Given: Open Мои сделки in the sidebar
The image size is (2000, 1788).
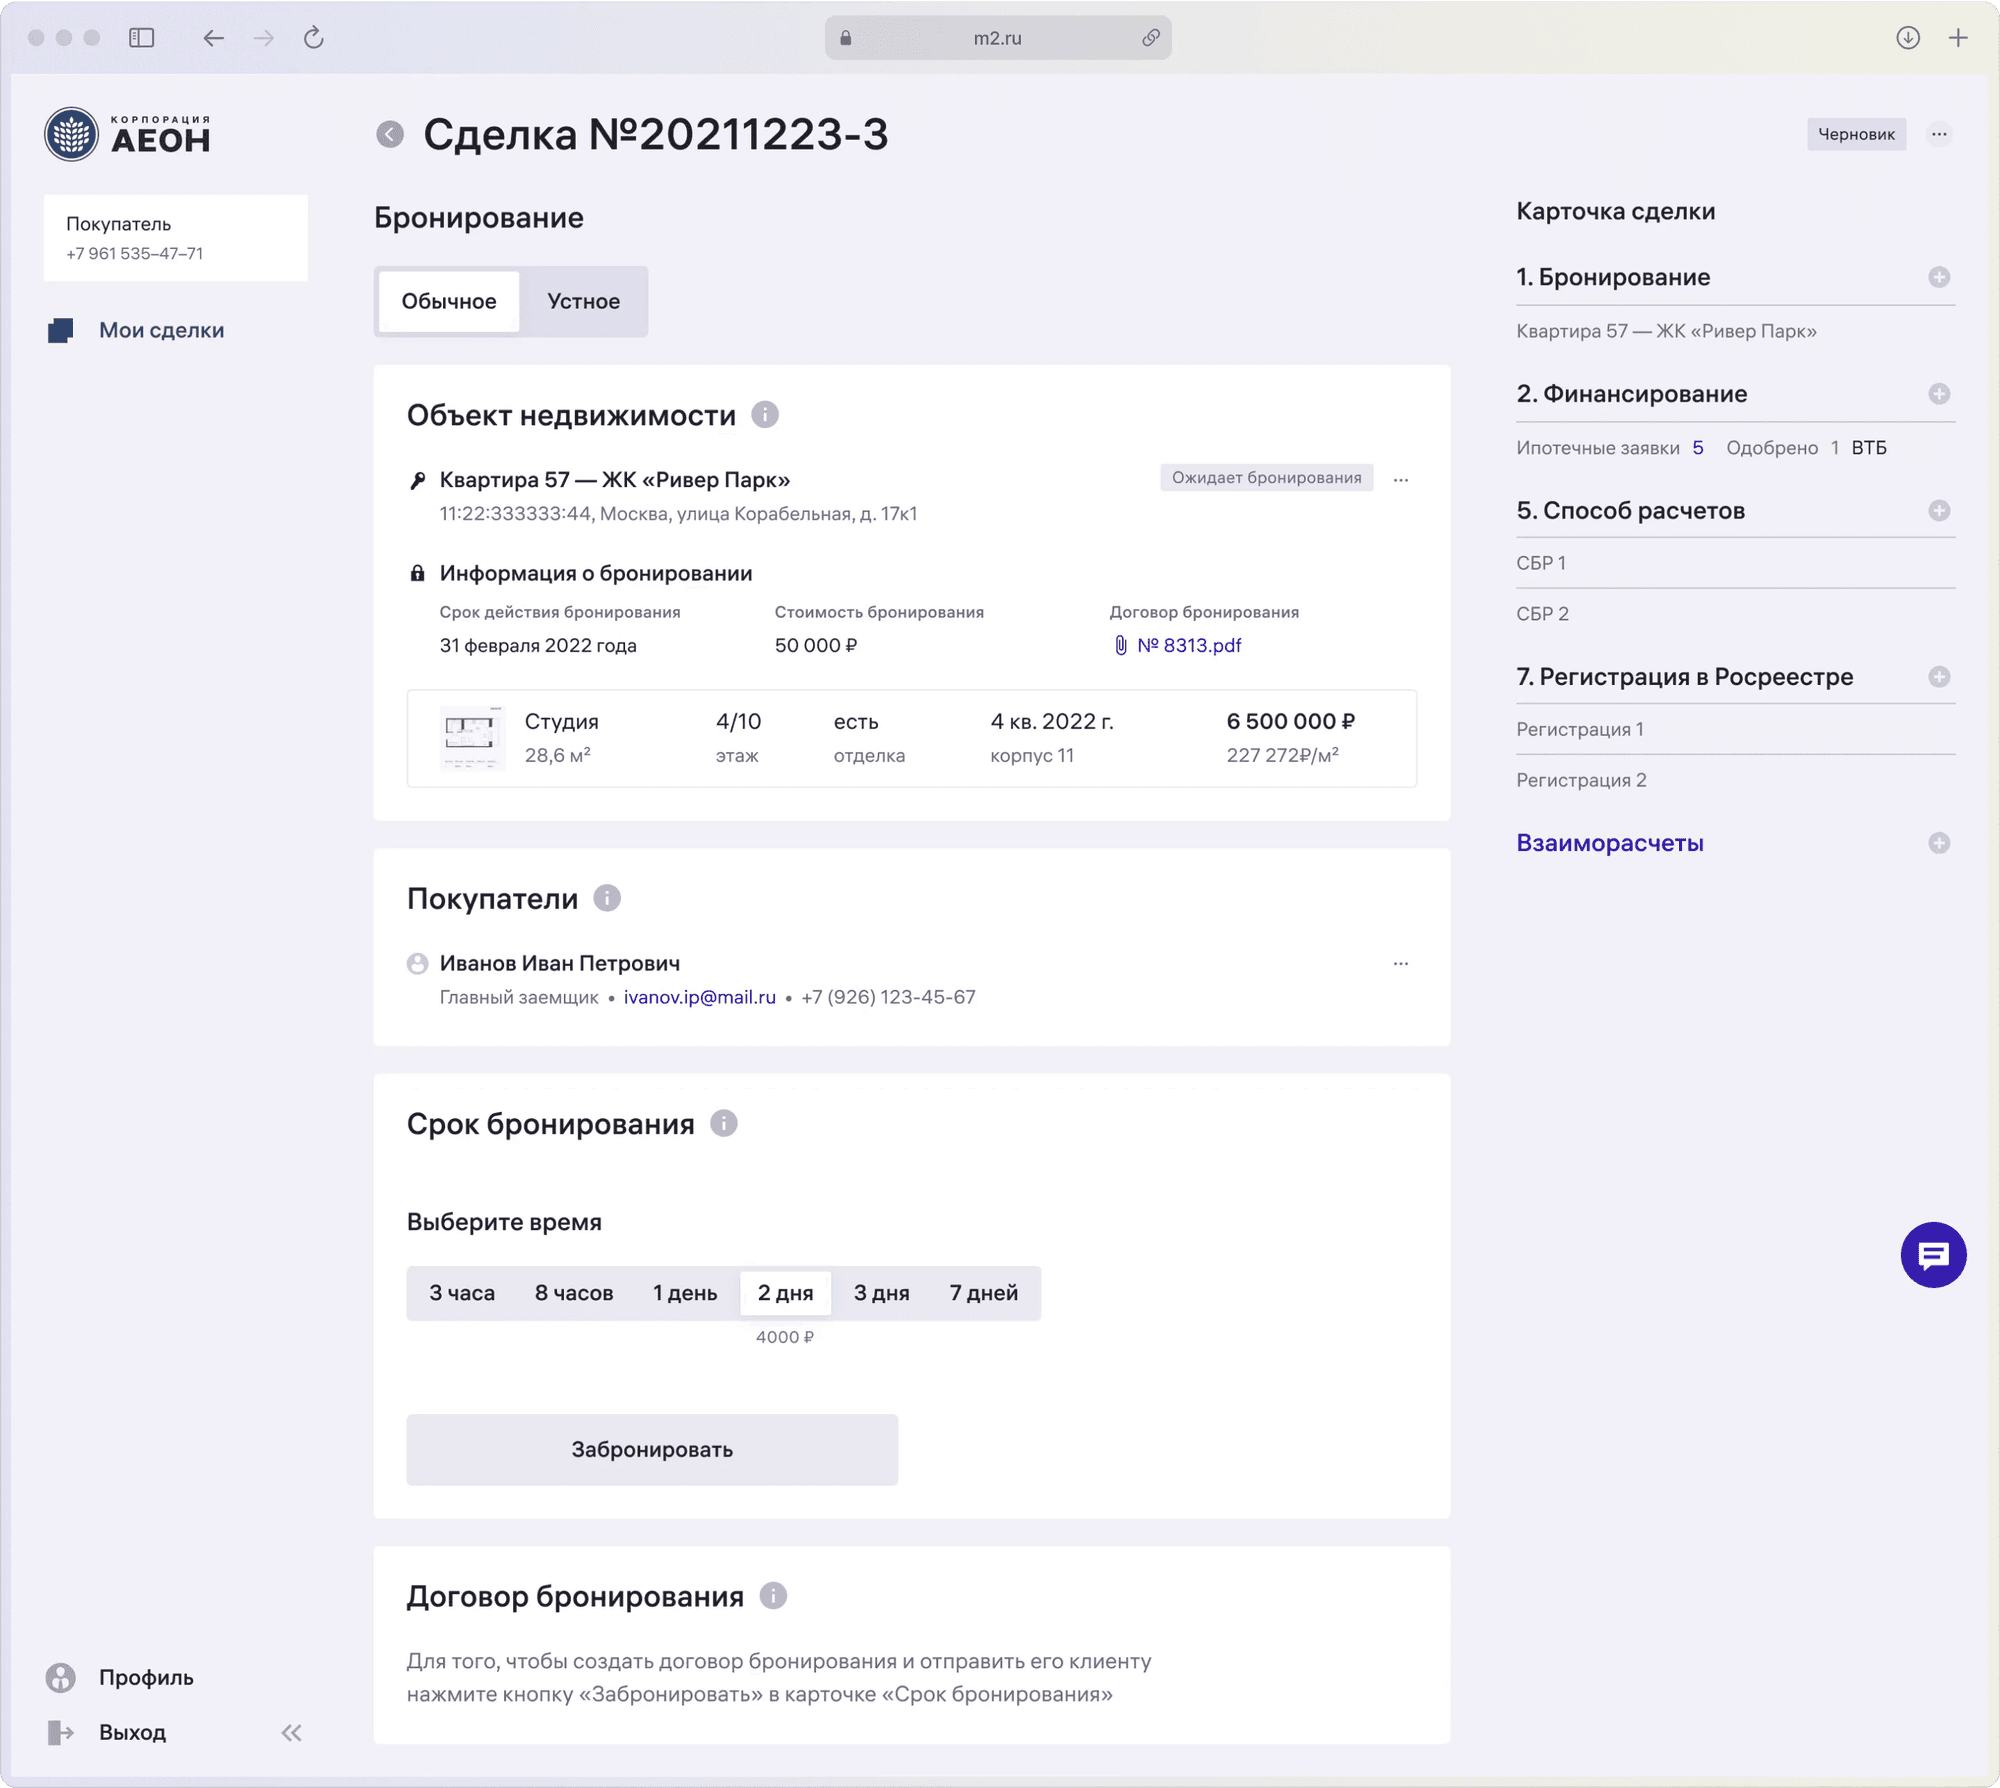Looking at the screenshot, I should 161,330.
